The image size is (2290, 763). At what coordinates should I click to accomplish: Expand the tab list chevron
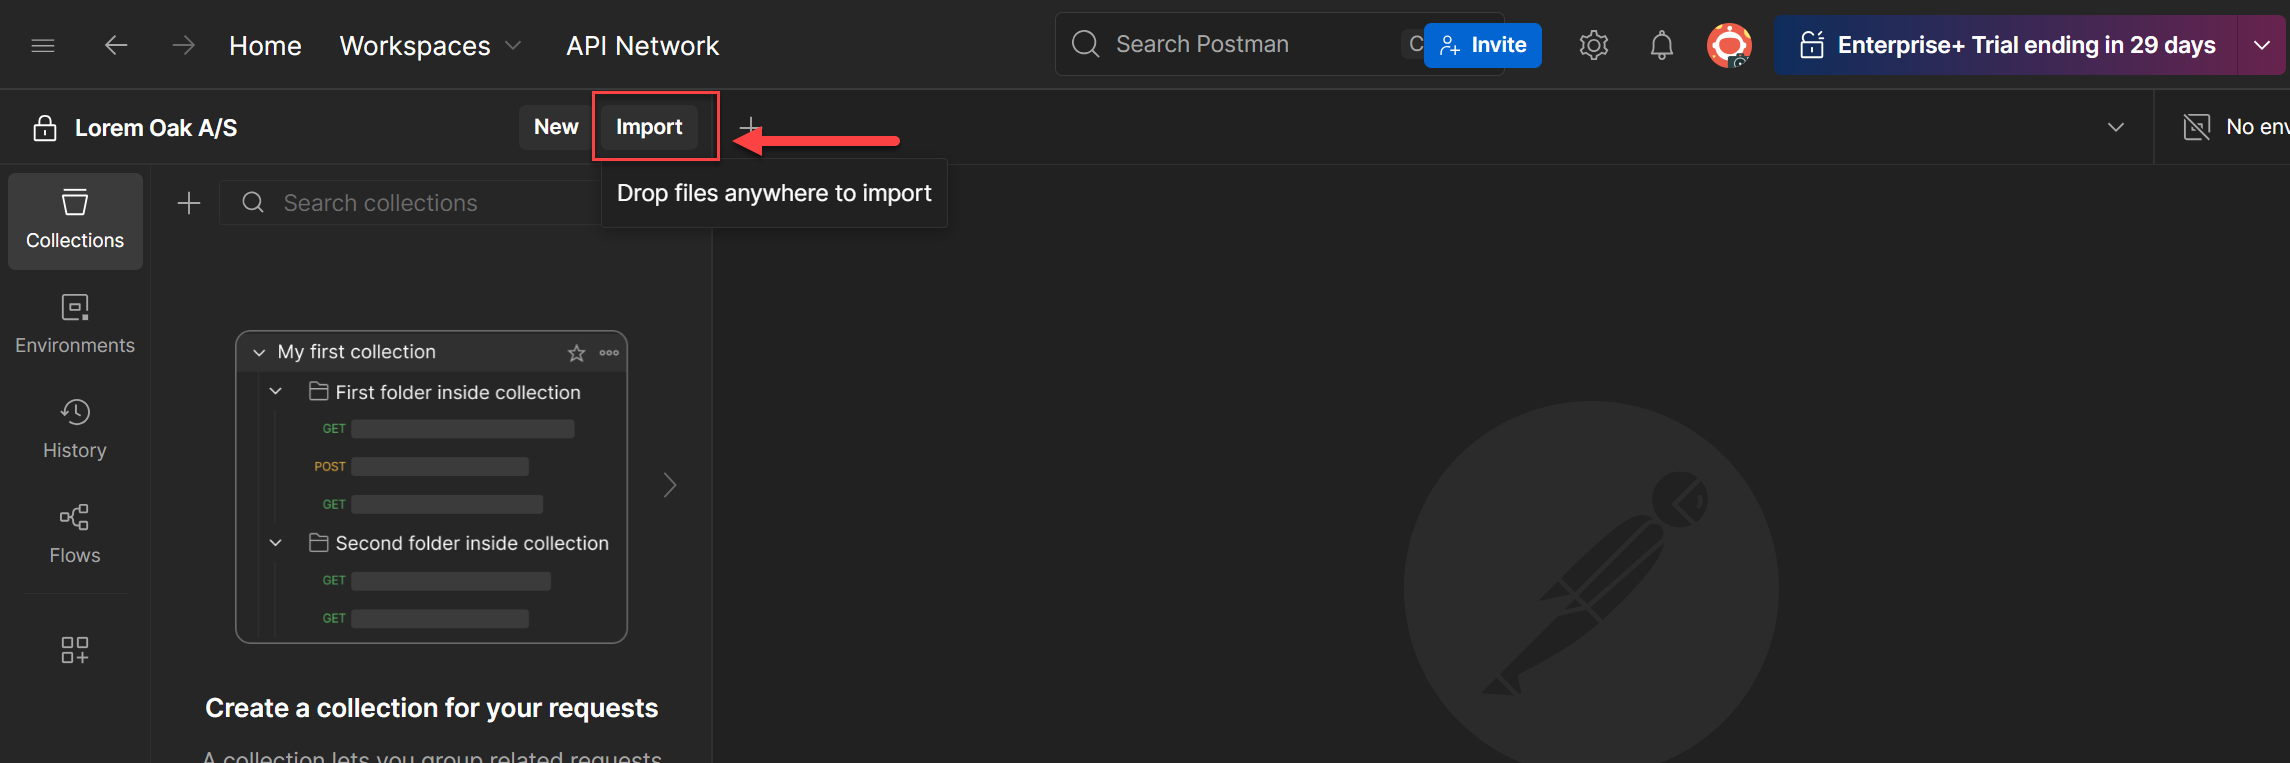[2116, 127]
